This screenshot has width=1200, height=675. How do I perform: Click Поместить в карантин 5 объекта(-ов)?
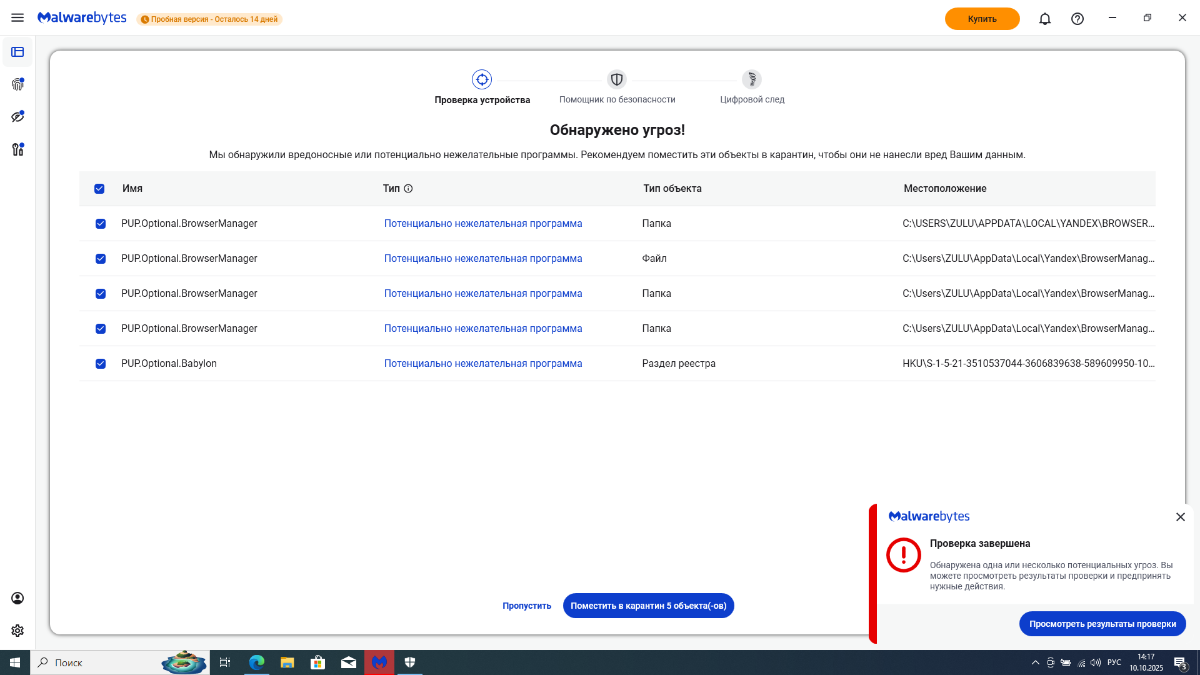[648, 606]
